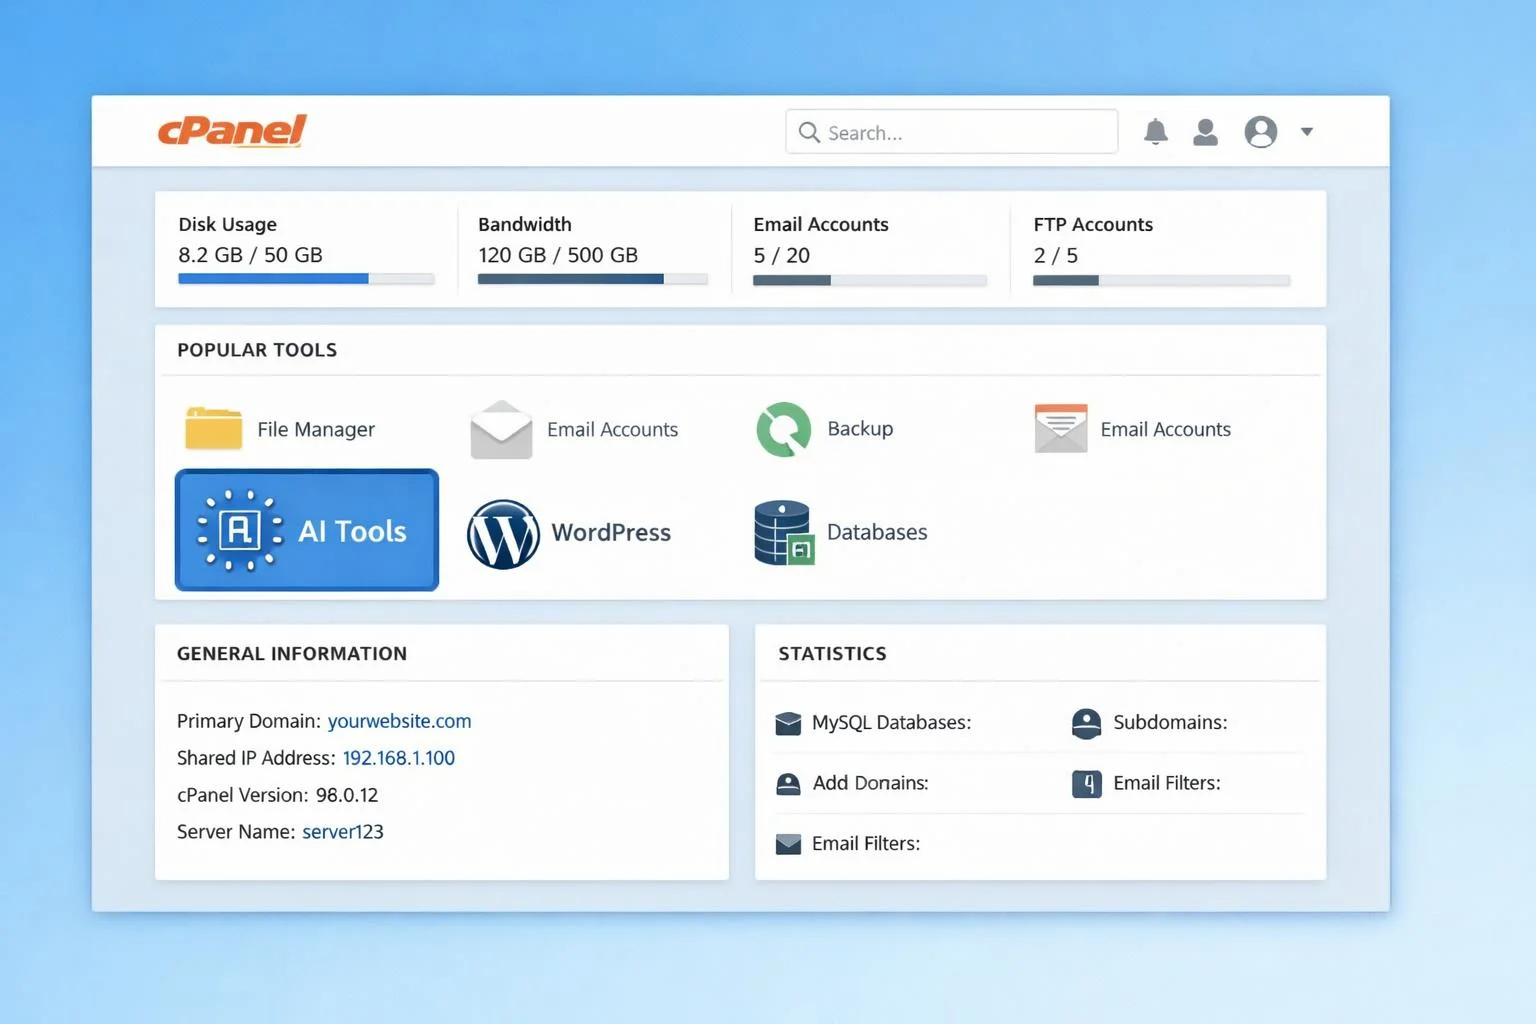Click the FTP Accounts usage bar
1536x1024 pixels.
[x=1161, y=280]
